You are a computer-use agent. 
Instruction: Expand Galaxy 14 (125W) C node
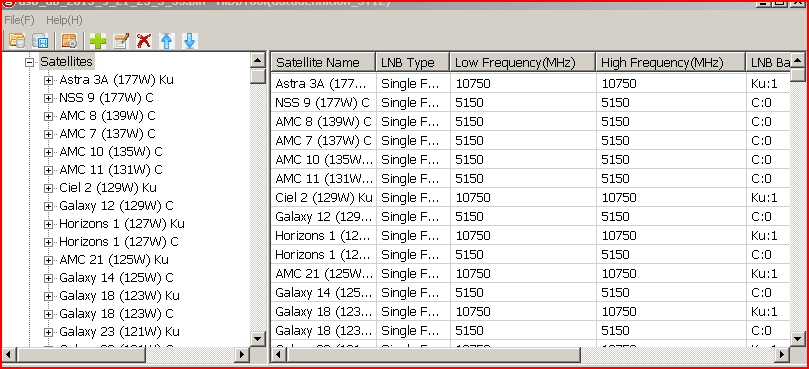(x=48, y=278)
